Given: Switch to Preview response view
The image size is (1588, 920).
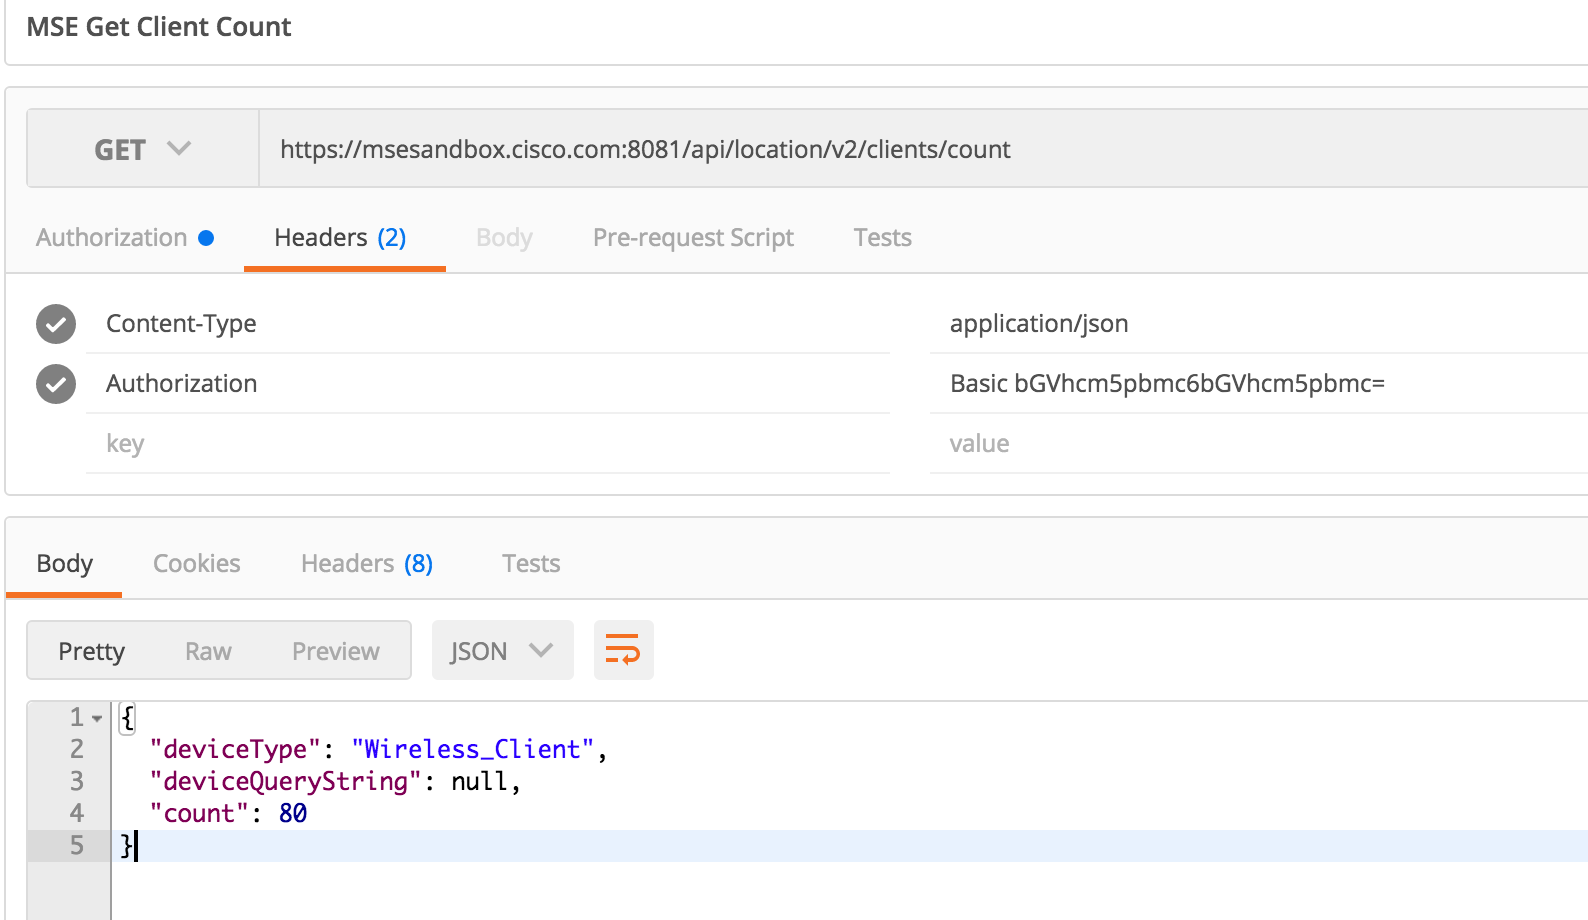Looking at the screenshot, I should click(x=336, y=651).
